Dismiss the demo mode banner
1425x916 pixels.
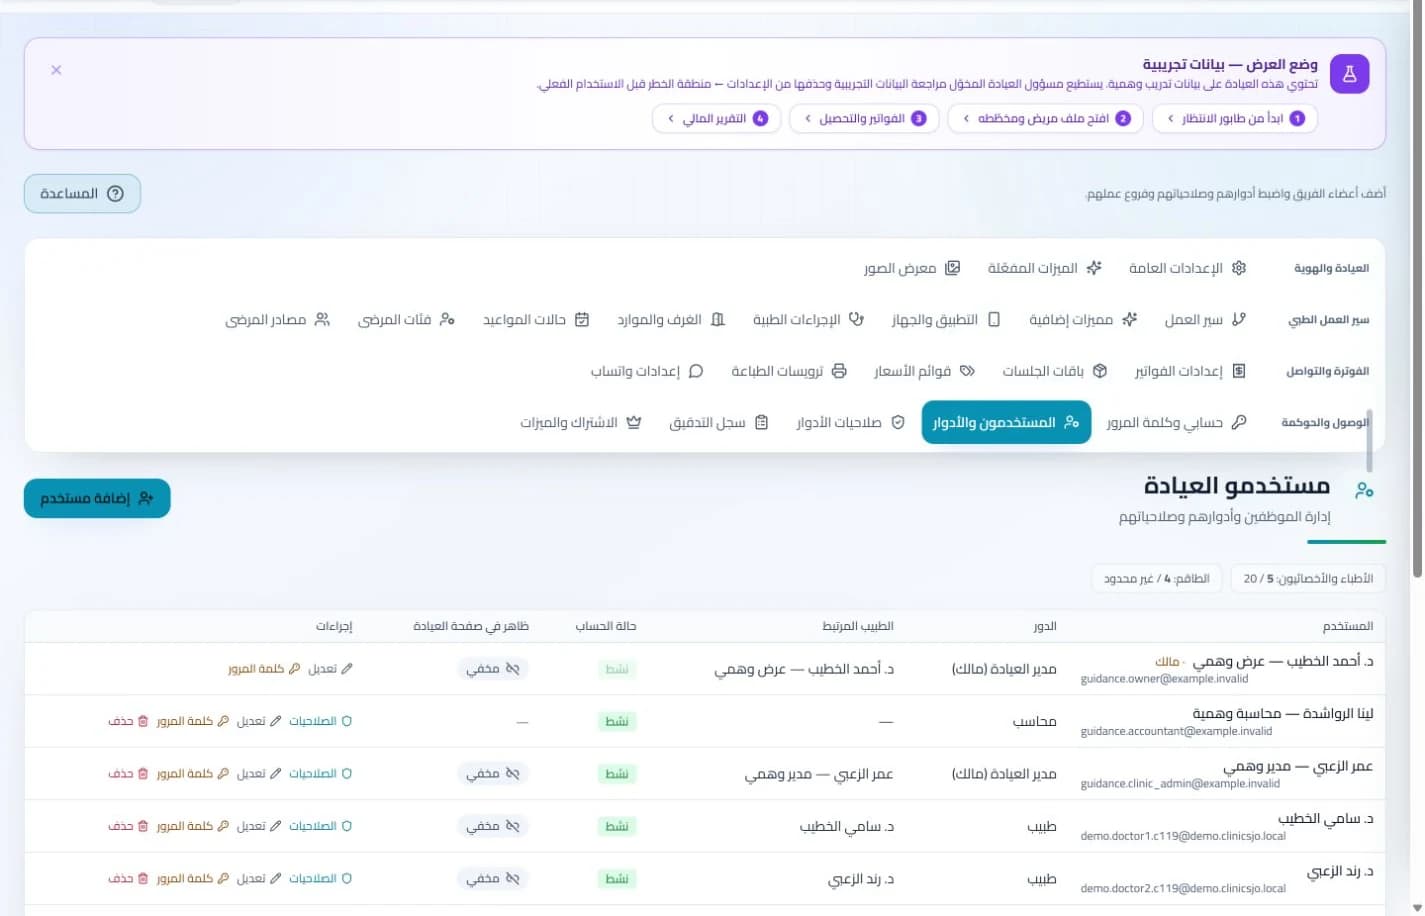click(56, 70)
